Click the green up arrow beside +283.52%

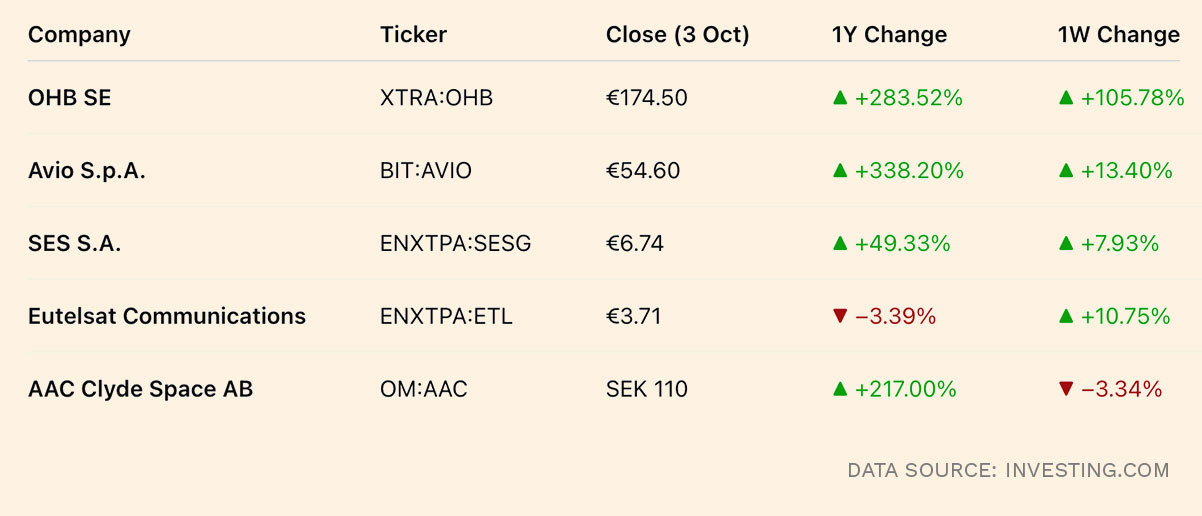click(840, 98)
